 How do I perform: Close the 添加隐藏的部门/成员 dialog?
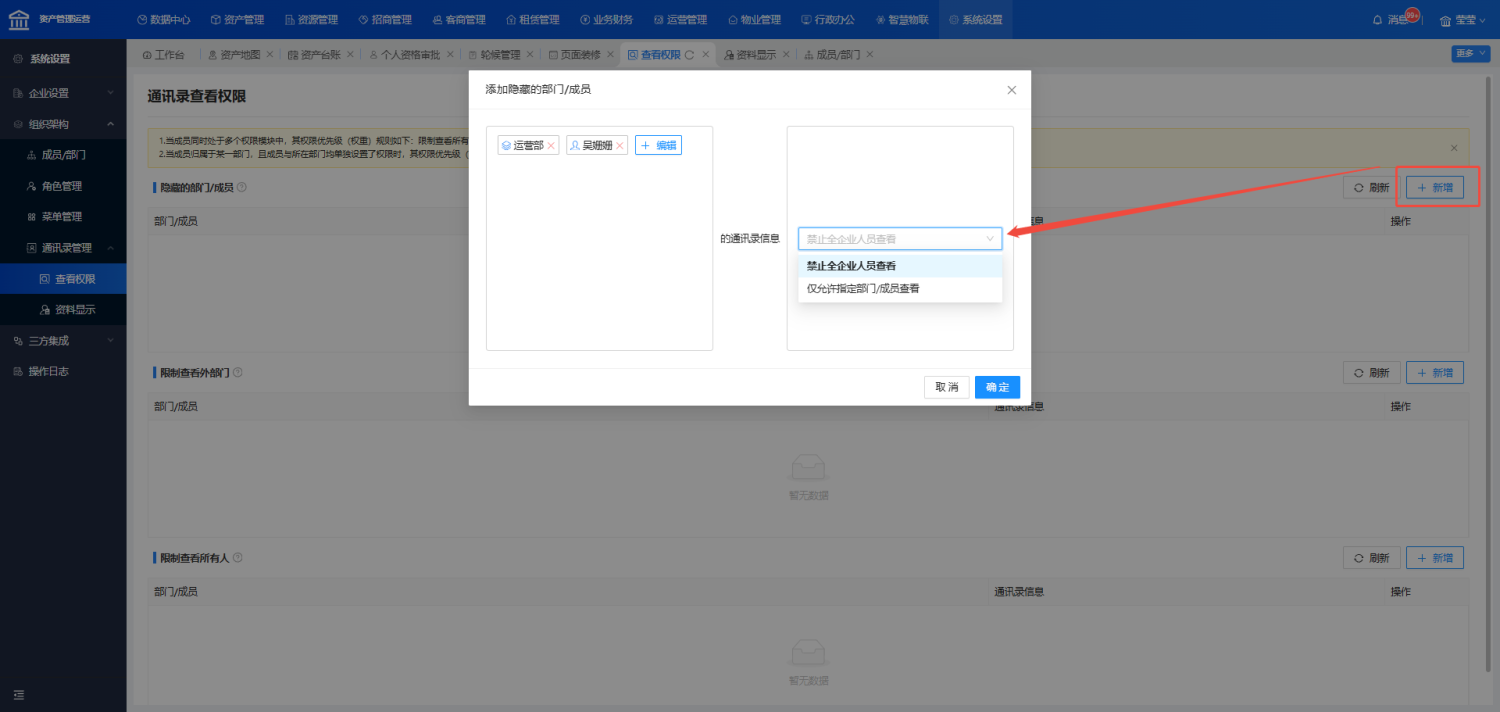coord(1011,90)
